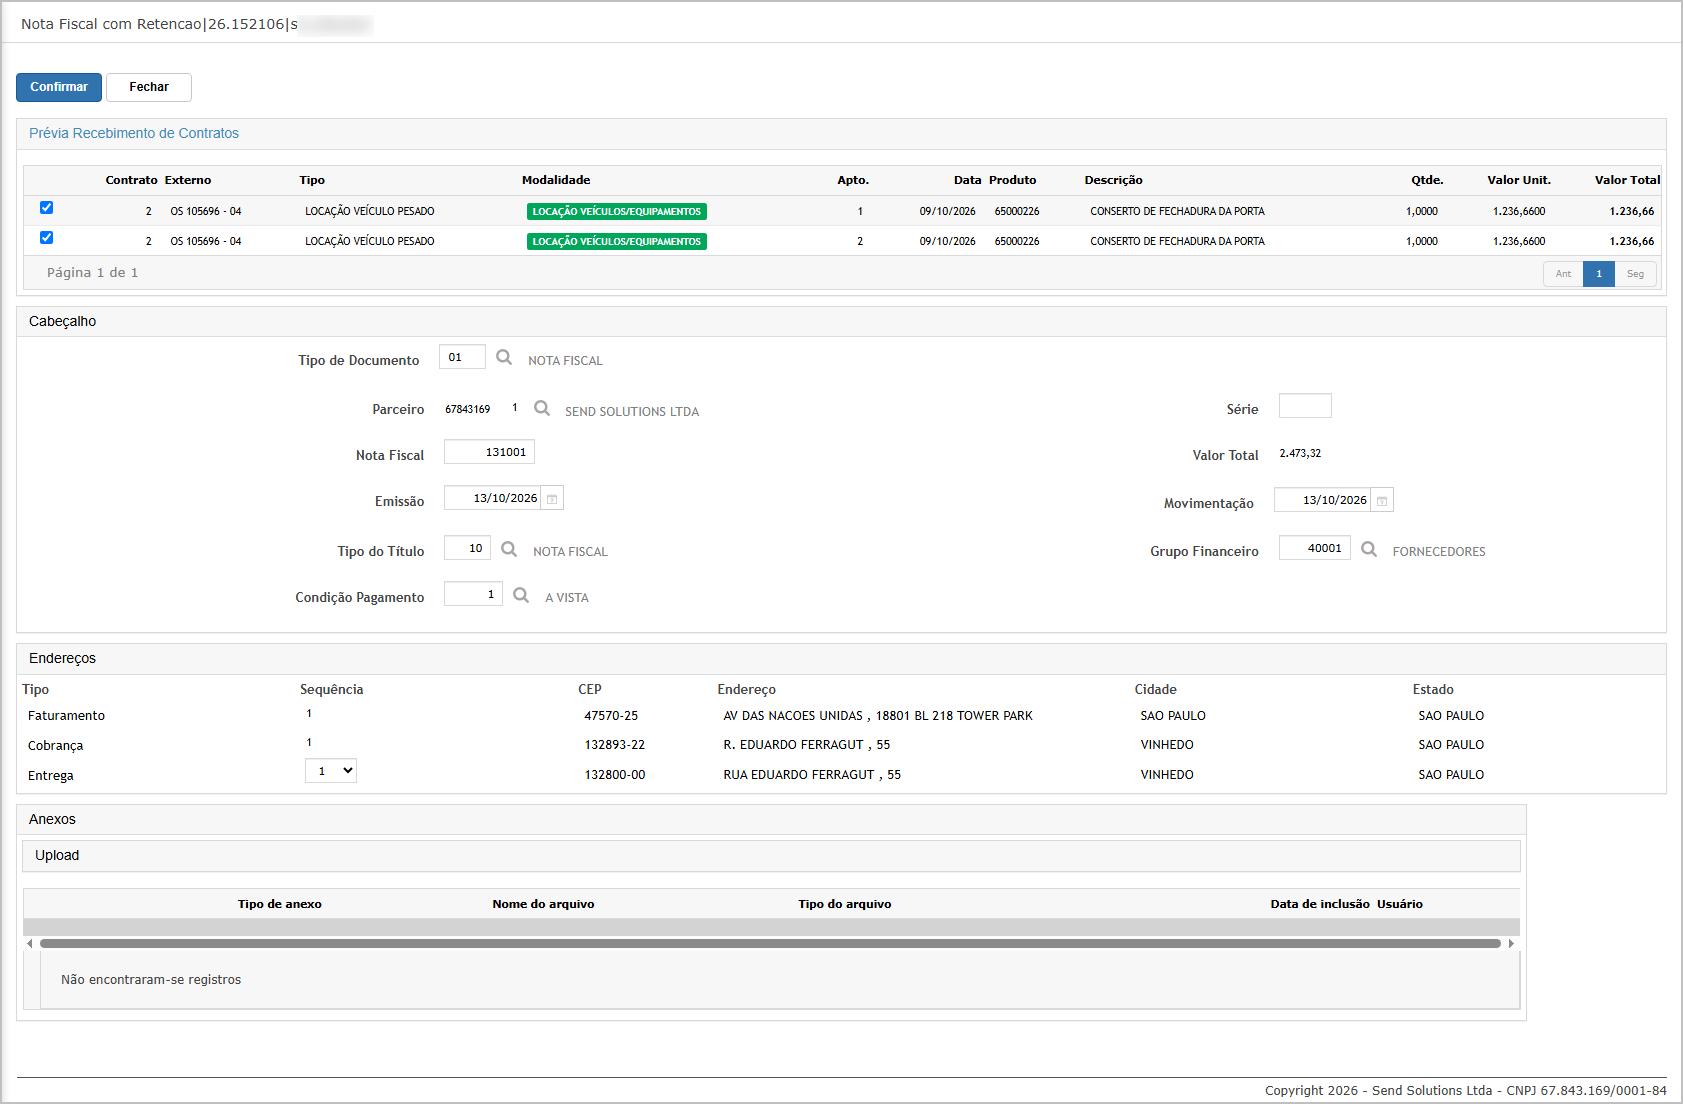1683x1104 pixels.
Task: Open the Condição Pagamento search lookup
Action: coord(521,595)
